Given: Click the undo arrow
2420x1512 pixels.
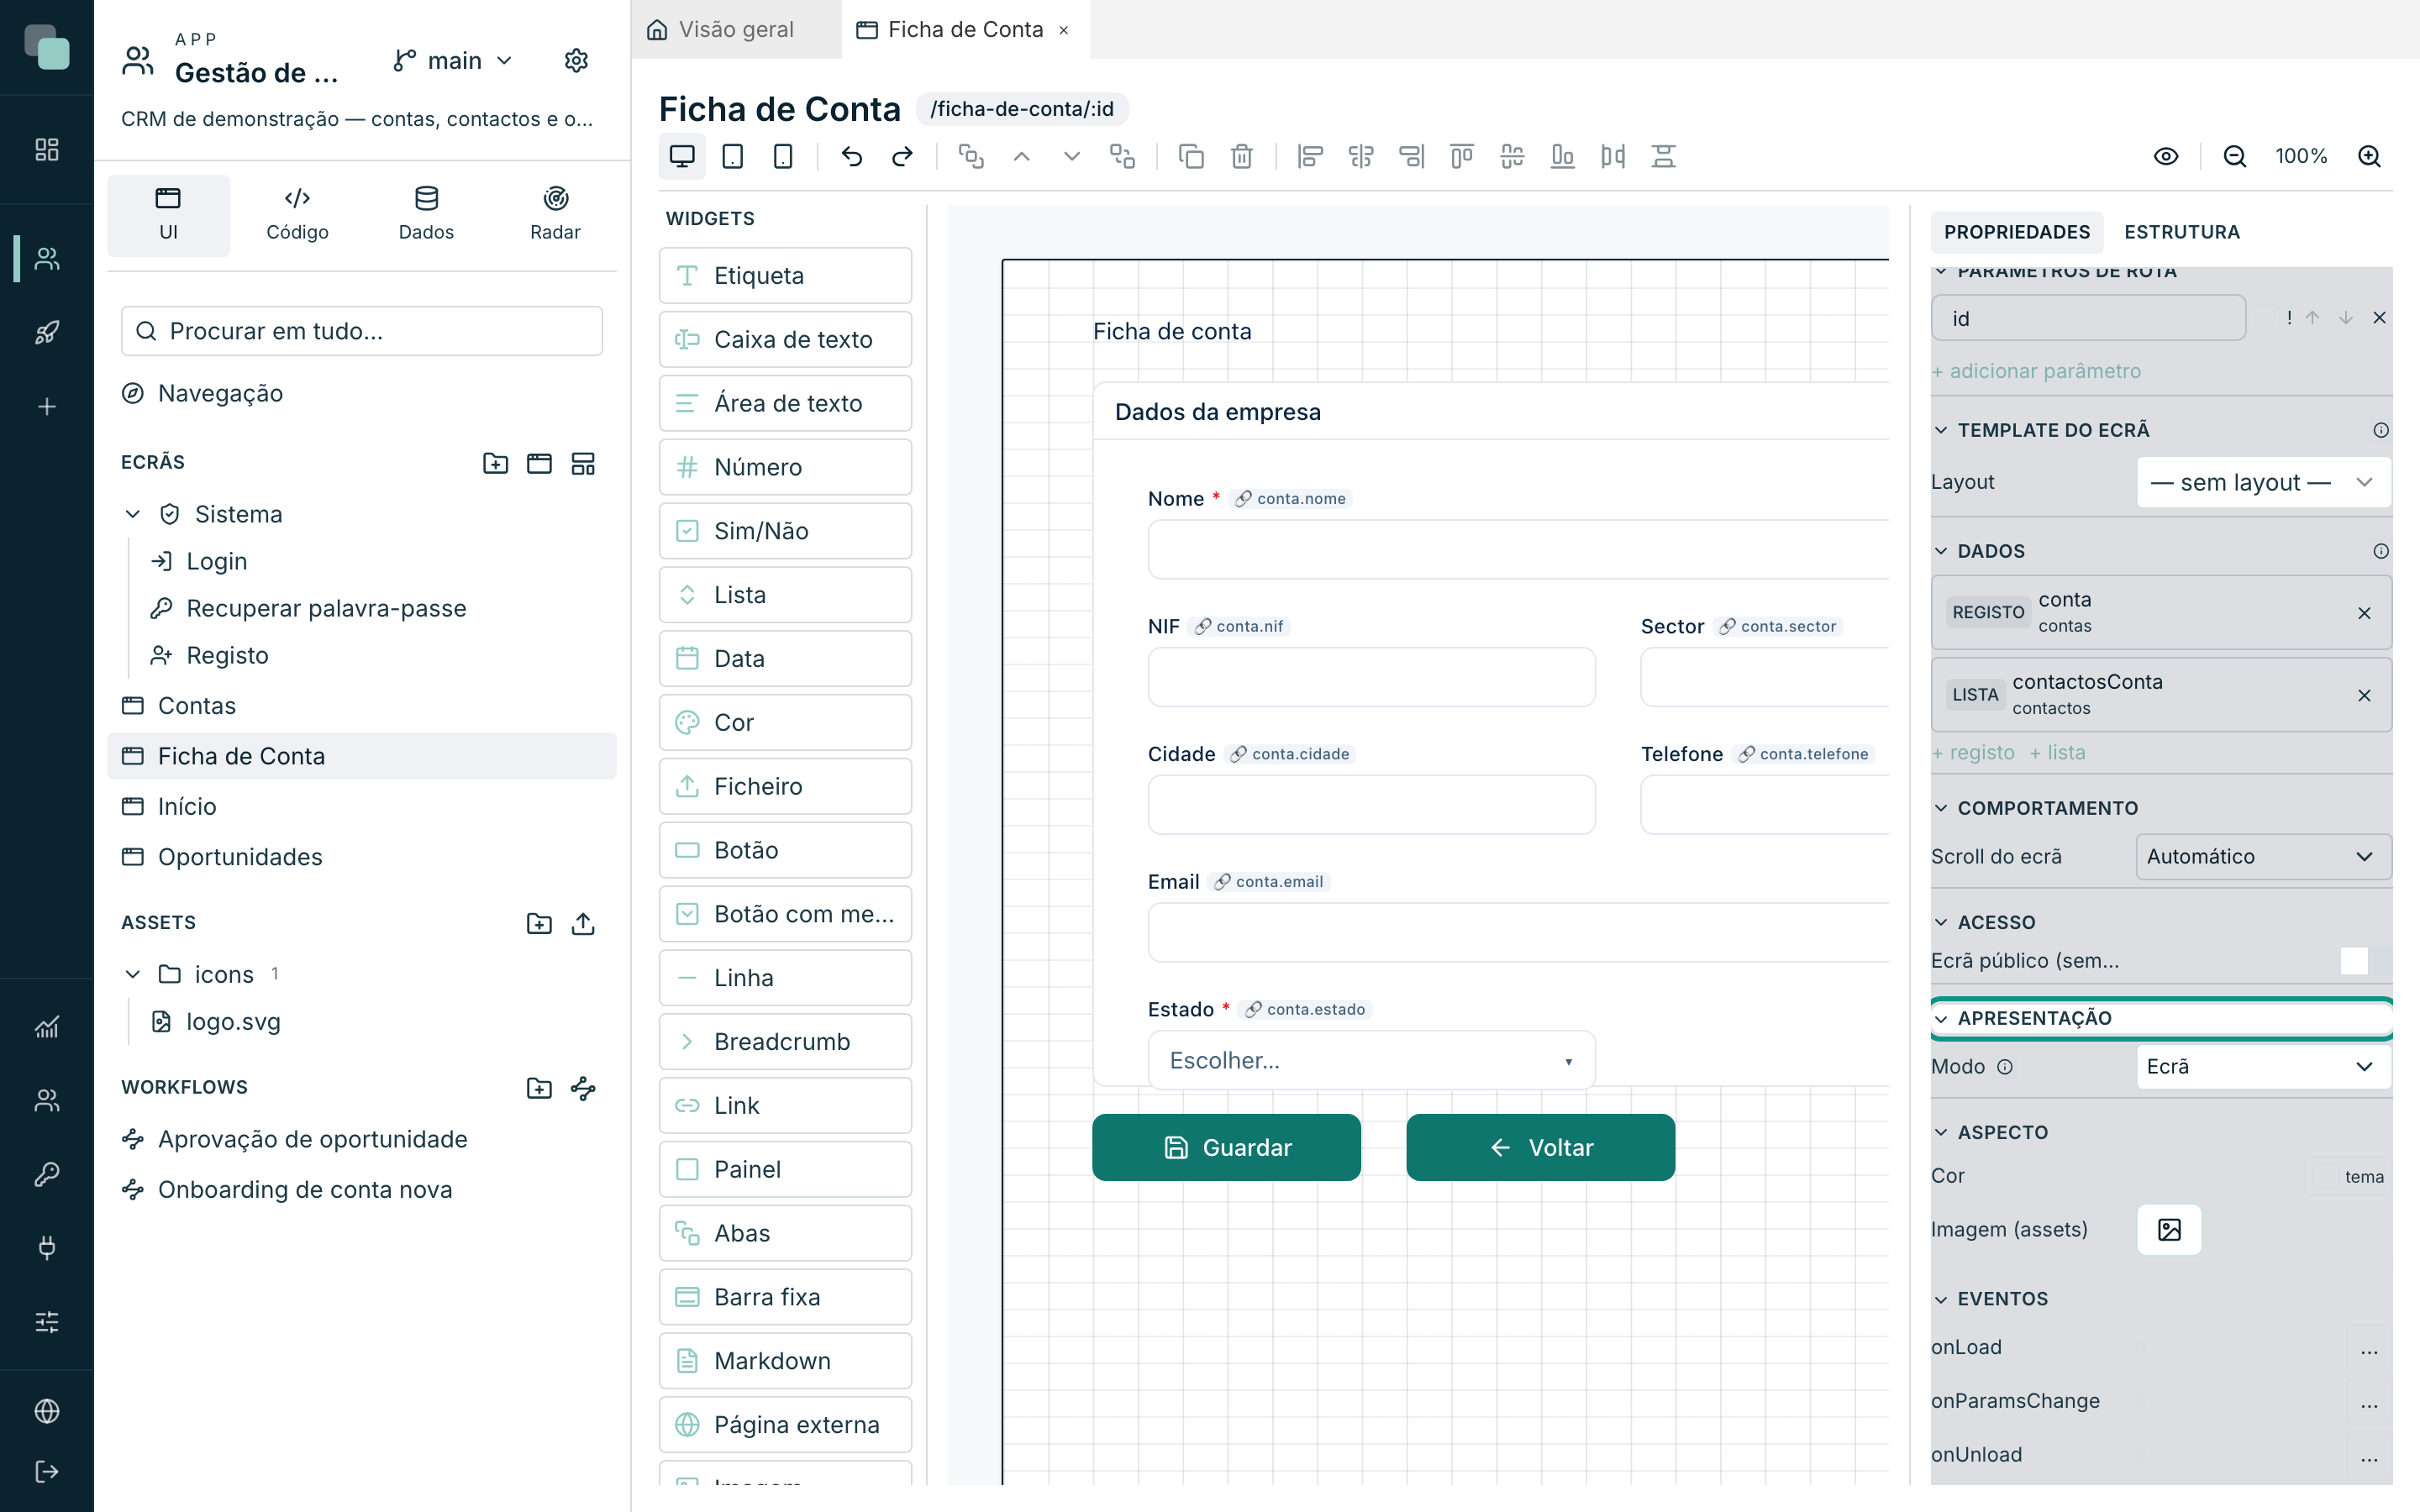Looking at the screenshot, I should (851, 156).
